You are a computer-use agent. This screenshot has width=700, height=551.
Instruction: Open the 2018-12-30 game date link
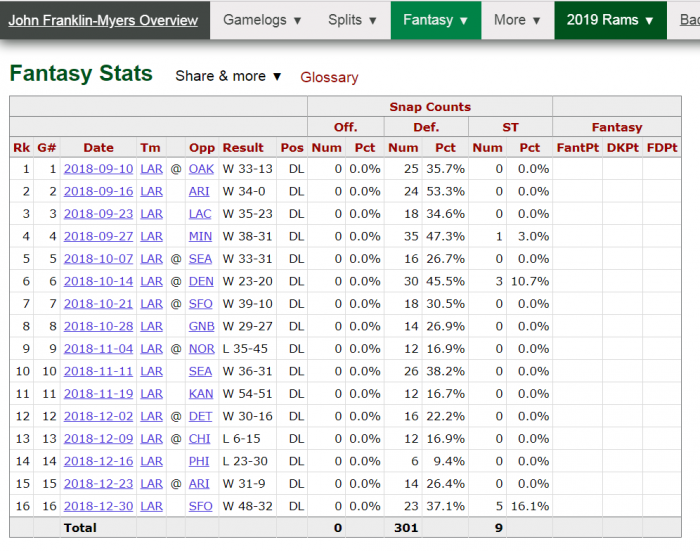click(98, 506)
